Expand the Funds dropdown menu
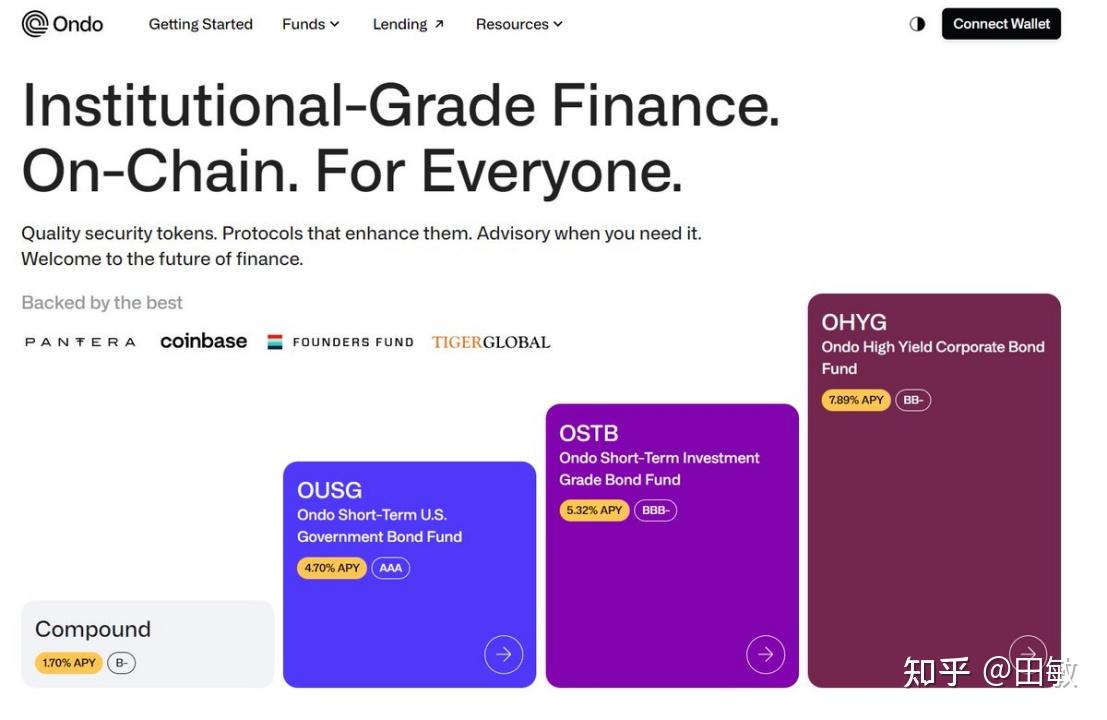This screenshot has height=720, width=1107. [x=311, y=24]
